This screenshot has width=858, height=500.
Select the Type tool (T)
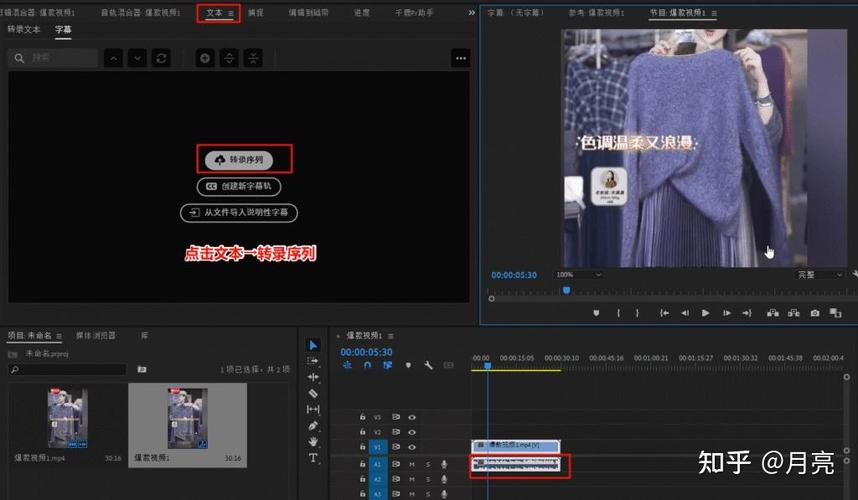(x=313, y=457)
